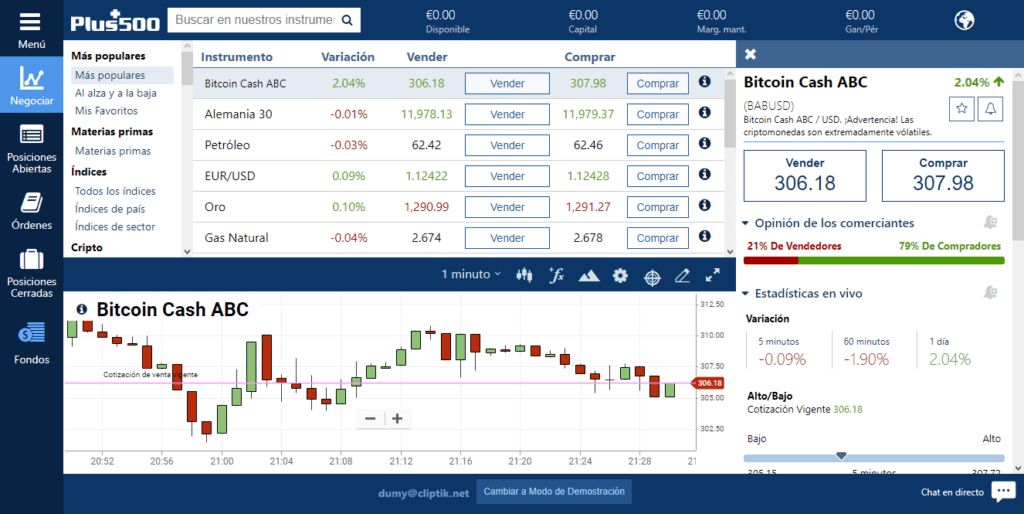Image resolution: width=1024 pixels, height=514 pixels.
Task: Toggle the crosshair icon on chart toolbar
Action: (x=652, y=277)
